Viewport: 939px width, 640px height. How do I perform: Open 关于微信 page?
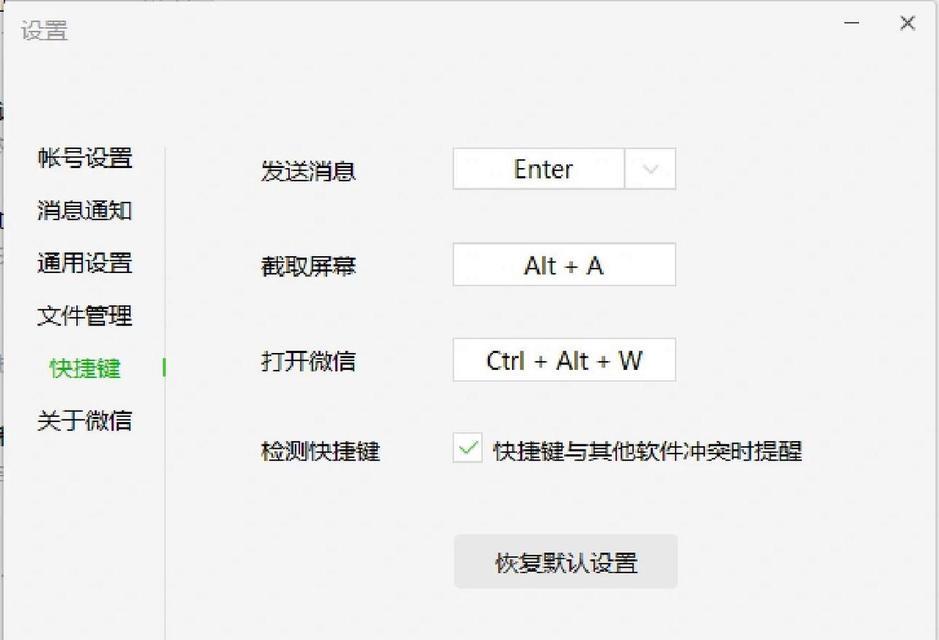pos(85,421)
